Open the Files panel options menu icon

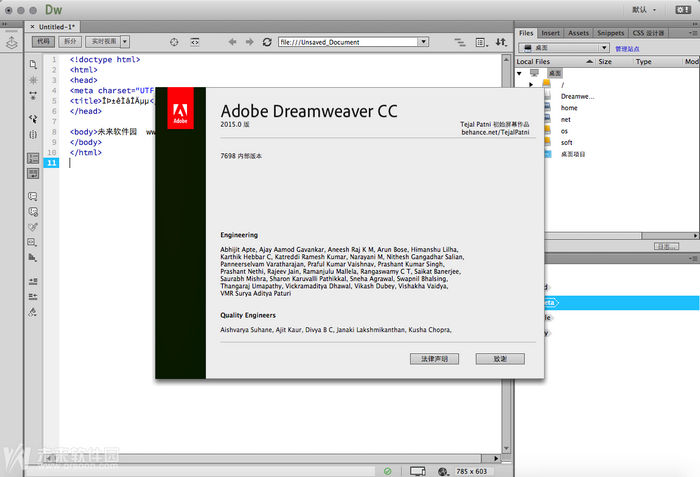693,33
